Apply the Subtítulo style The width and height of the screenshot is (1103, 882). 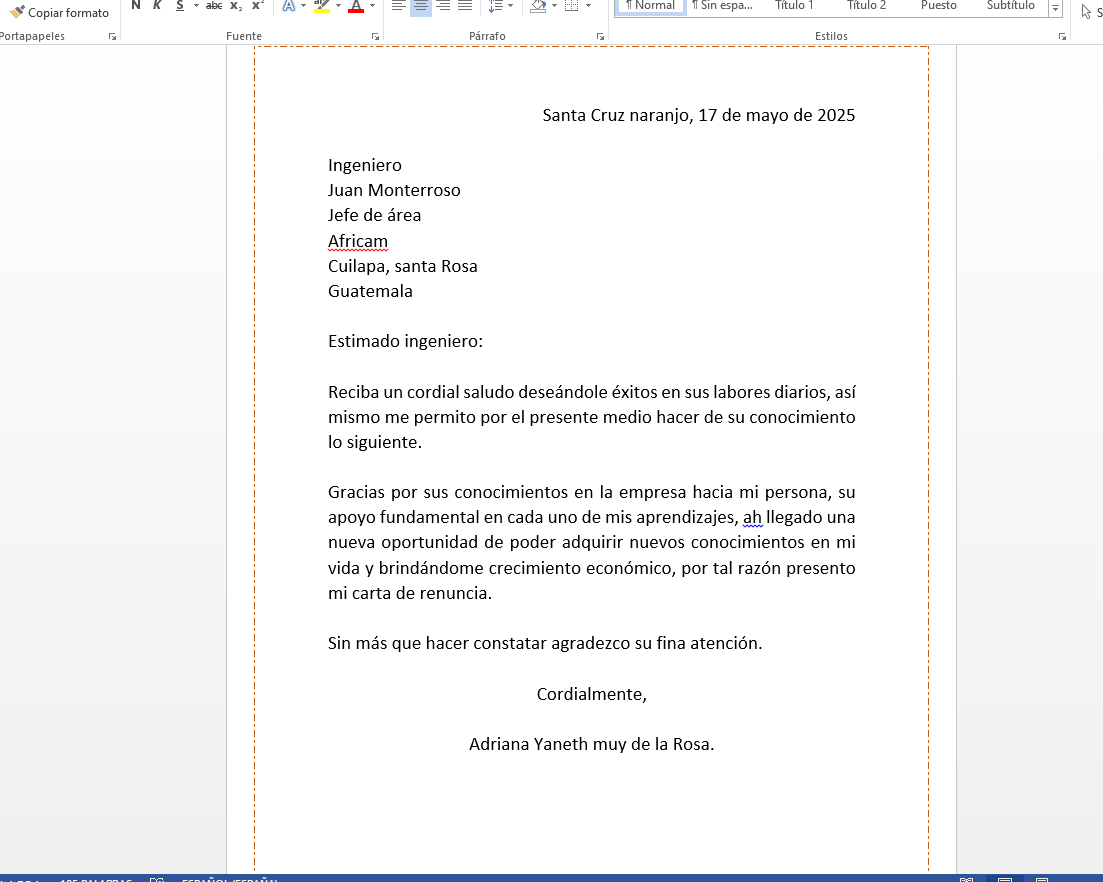click(1011, 6)
